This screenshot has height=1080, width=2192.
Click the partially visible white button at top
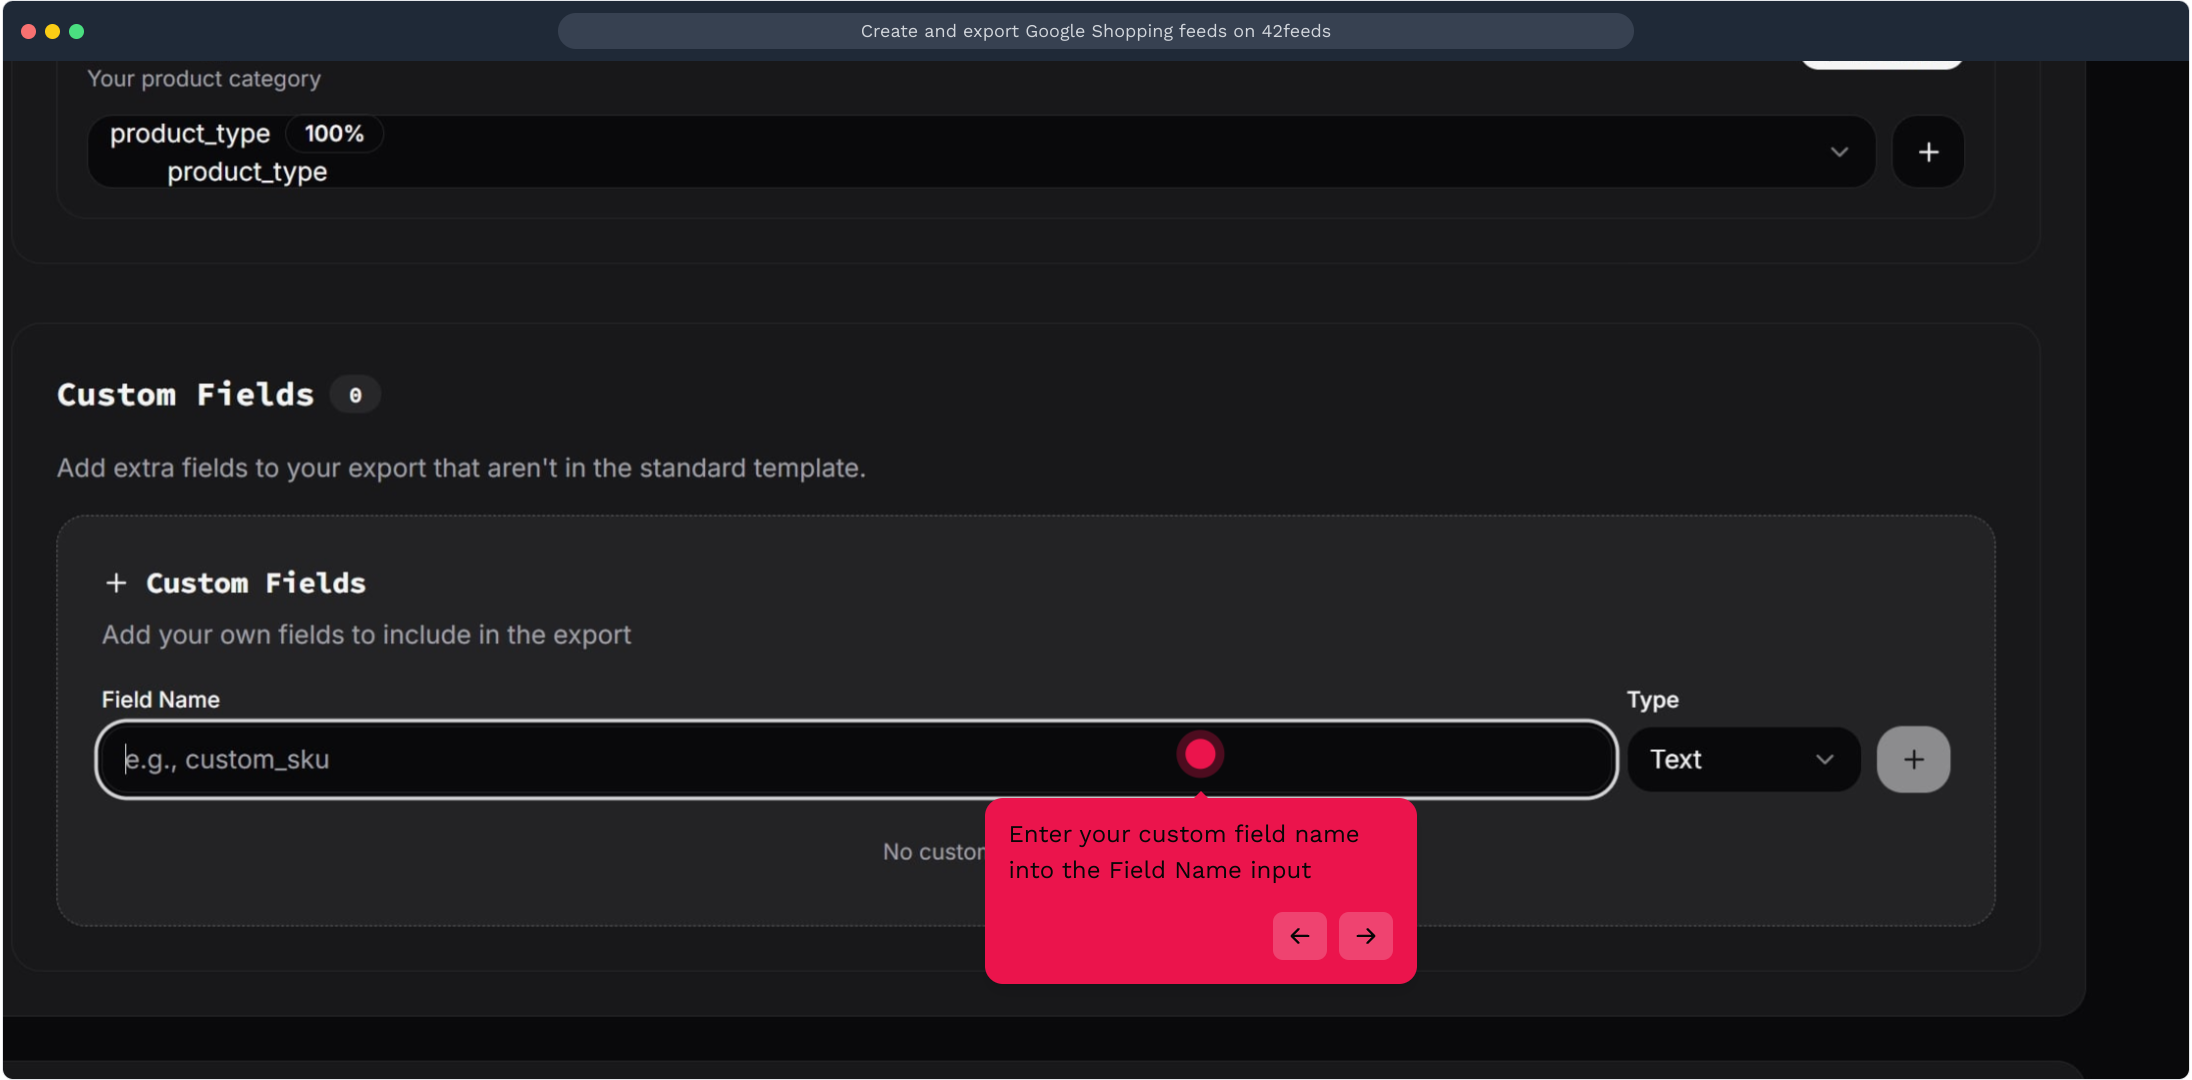1881,63
